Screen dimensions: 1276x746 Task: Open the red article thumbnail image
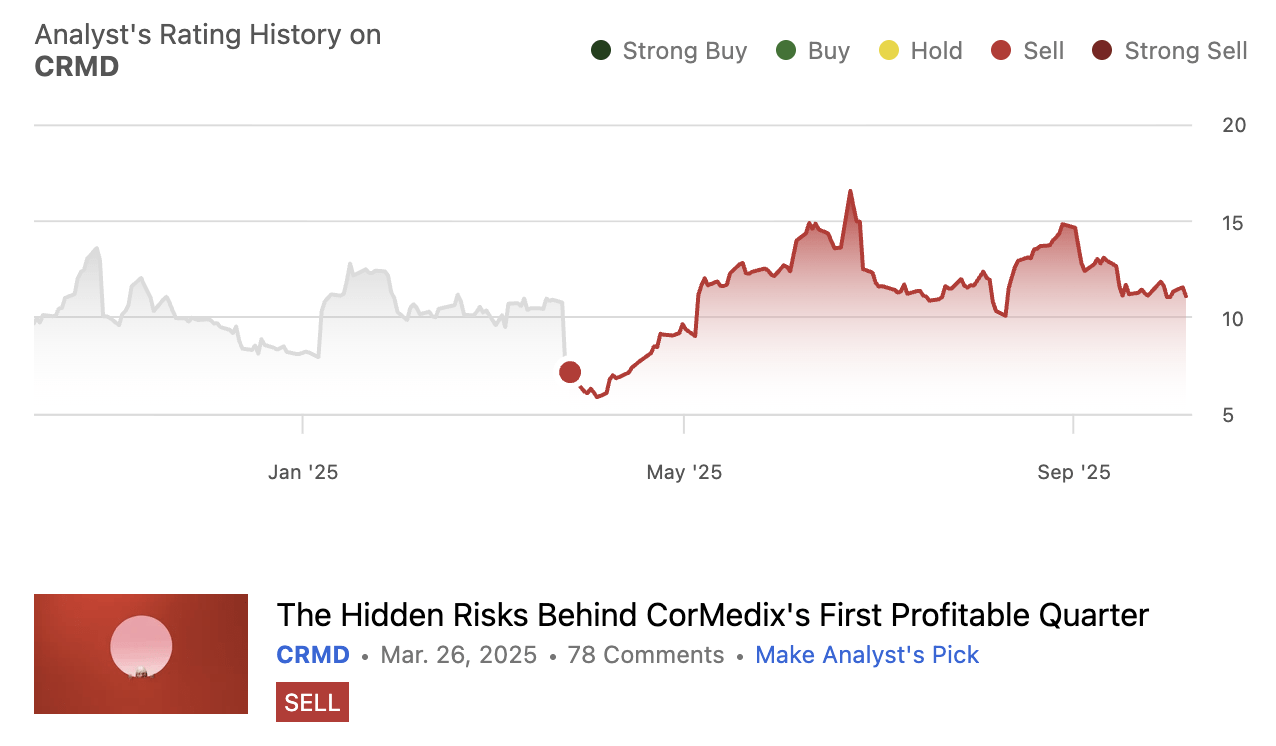(x=141, y=654)
